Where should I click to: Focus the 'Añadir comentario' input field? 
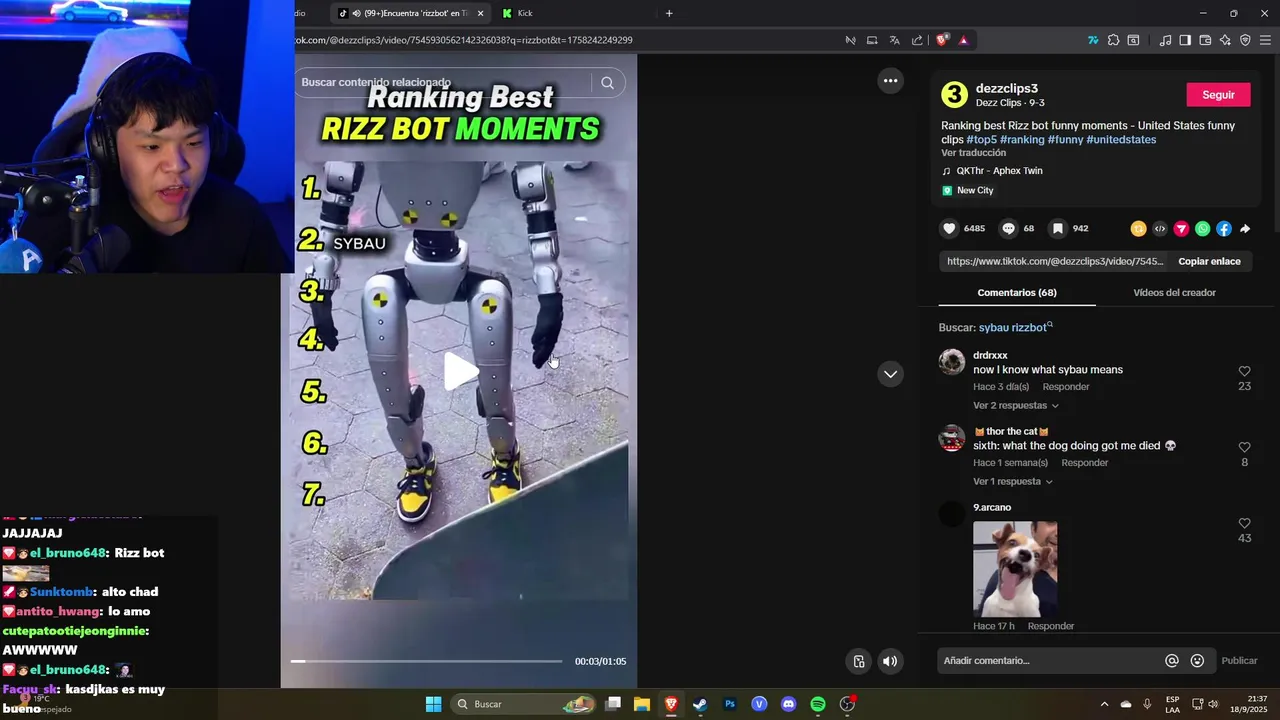1050,661
